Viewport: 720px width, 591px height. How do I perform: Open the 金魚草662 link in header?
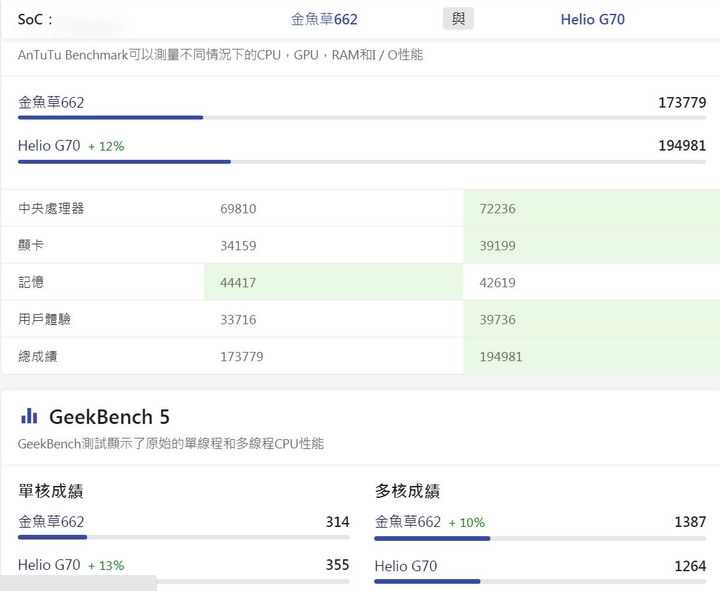324,19
